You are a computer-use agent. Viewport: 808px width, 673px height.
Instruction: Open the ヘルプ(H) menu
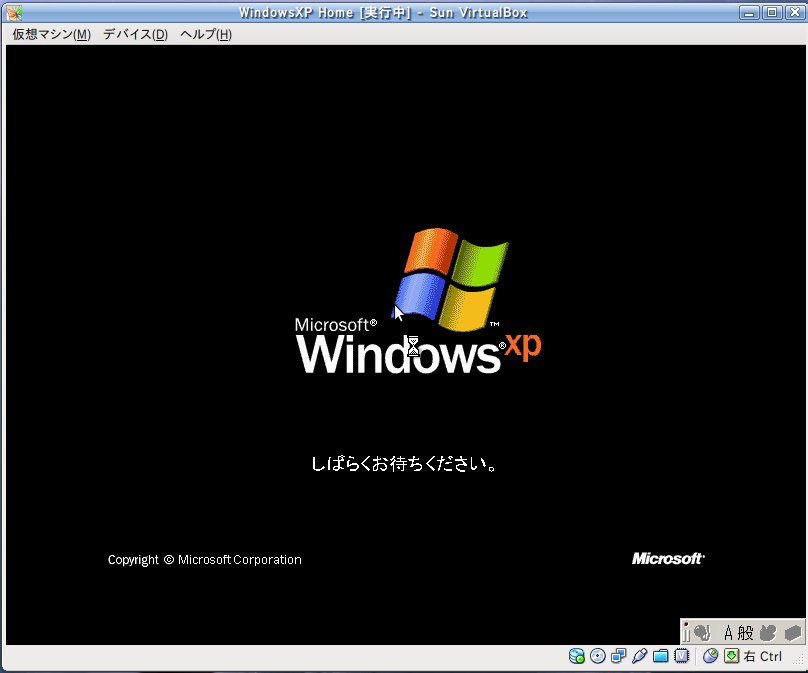click(x=206, y=35)
